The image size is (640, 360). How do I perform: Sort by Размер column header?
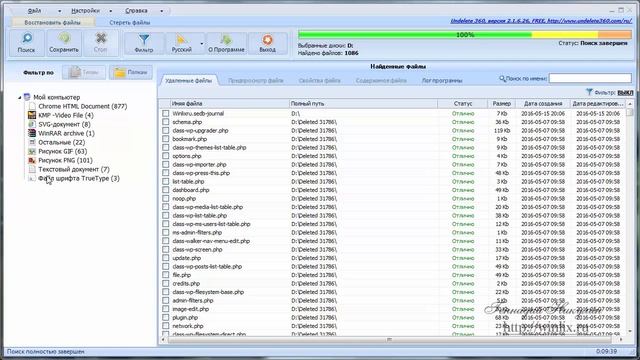502,104
